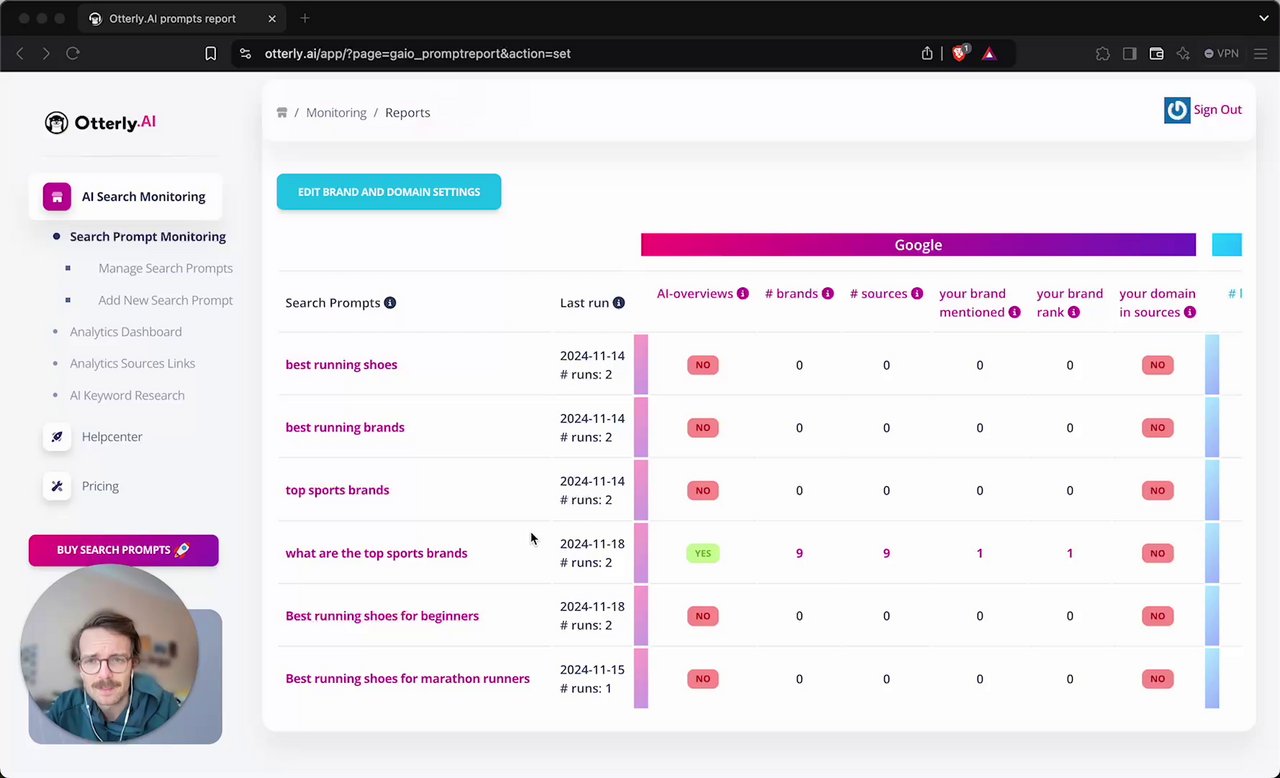Image resolution: width=1280 pixels, height=778 pixels.
Task: Select Search Prompt Monitoring
Action: pos(148,237)
